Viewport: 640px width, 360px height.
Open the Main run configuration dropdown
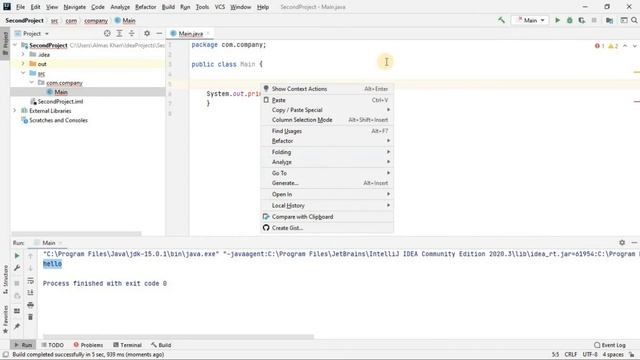[530, 20]
